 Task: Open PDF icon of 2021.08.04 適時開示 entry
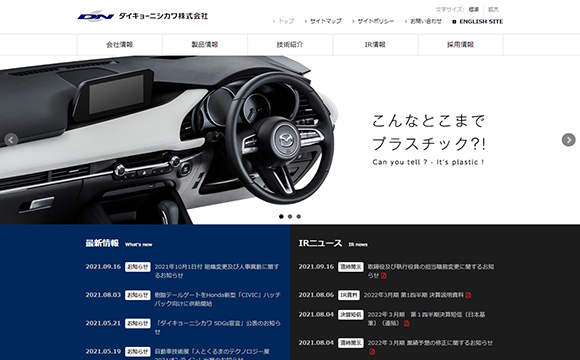[372, 351]
